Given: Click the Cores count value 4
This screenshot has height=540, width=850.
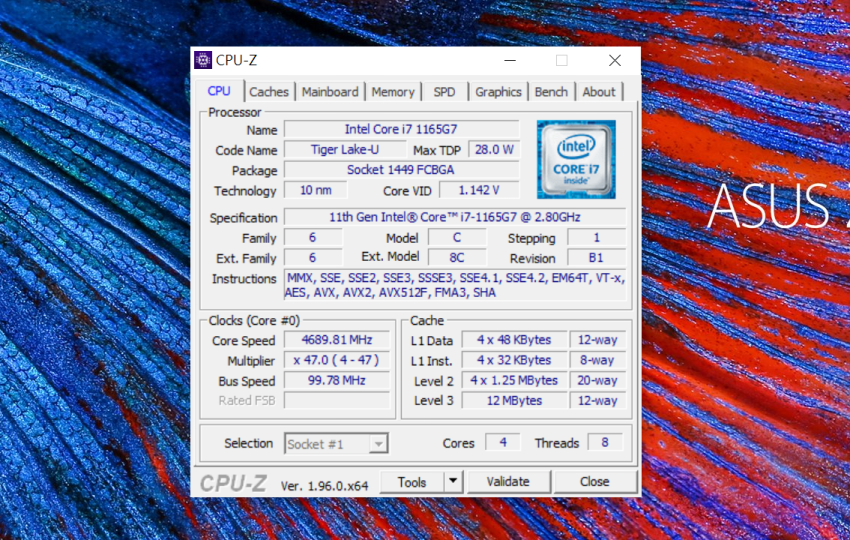Looking at the screenshot, I should click(x=503, y=442).
